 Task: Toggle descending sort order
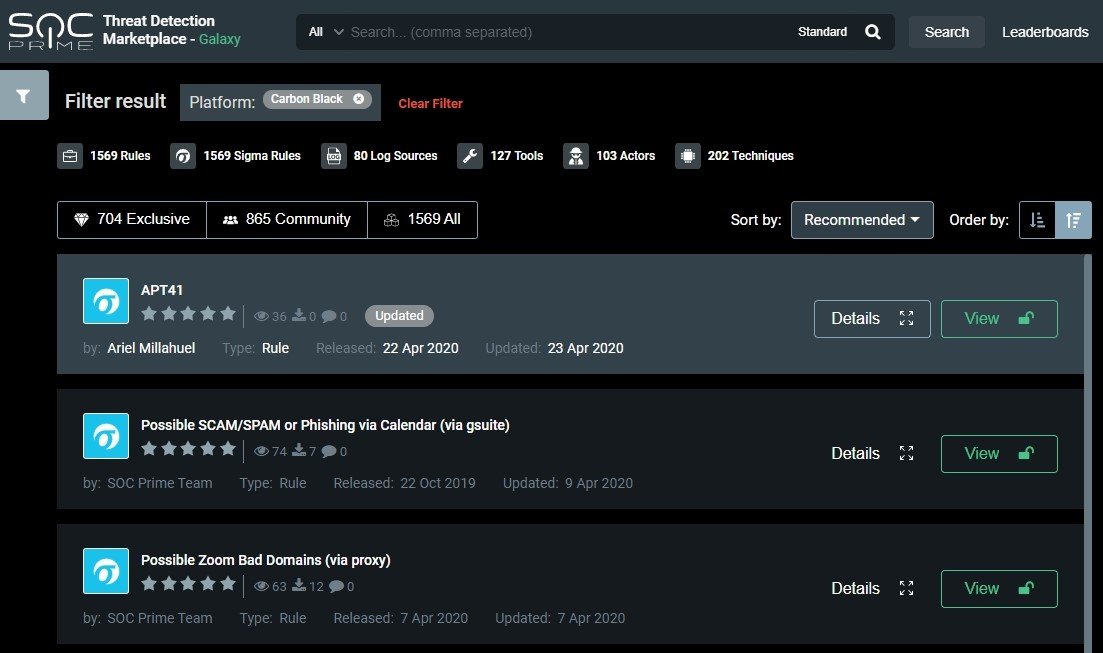[1073, 220]
